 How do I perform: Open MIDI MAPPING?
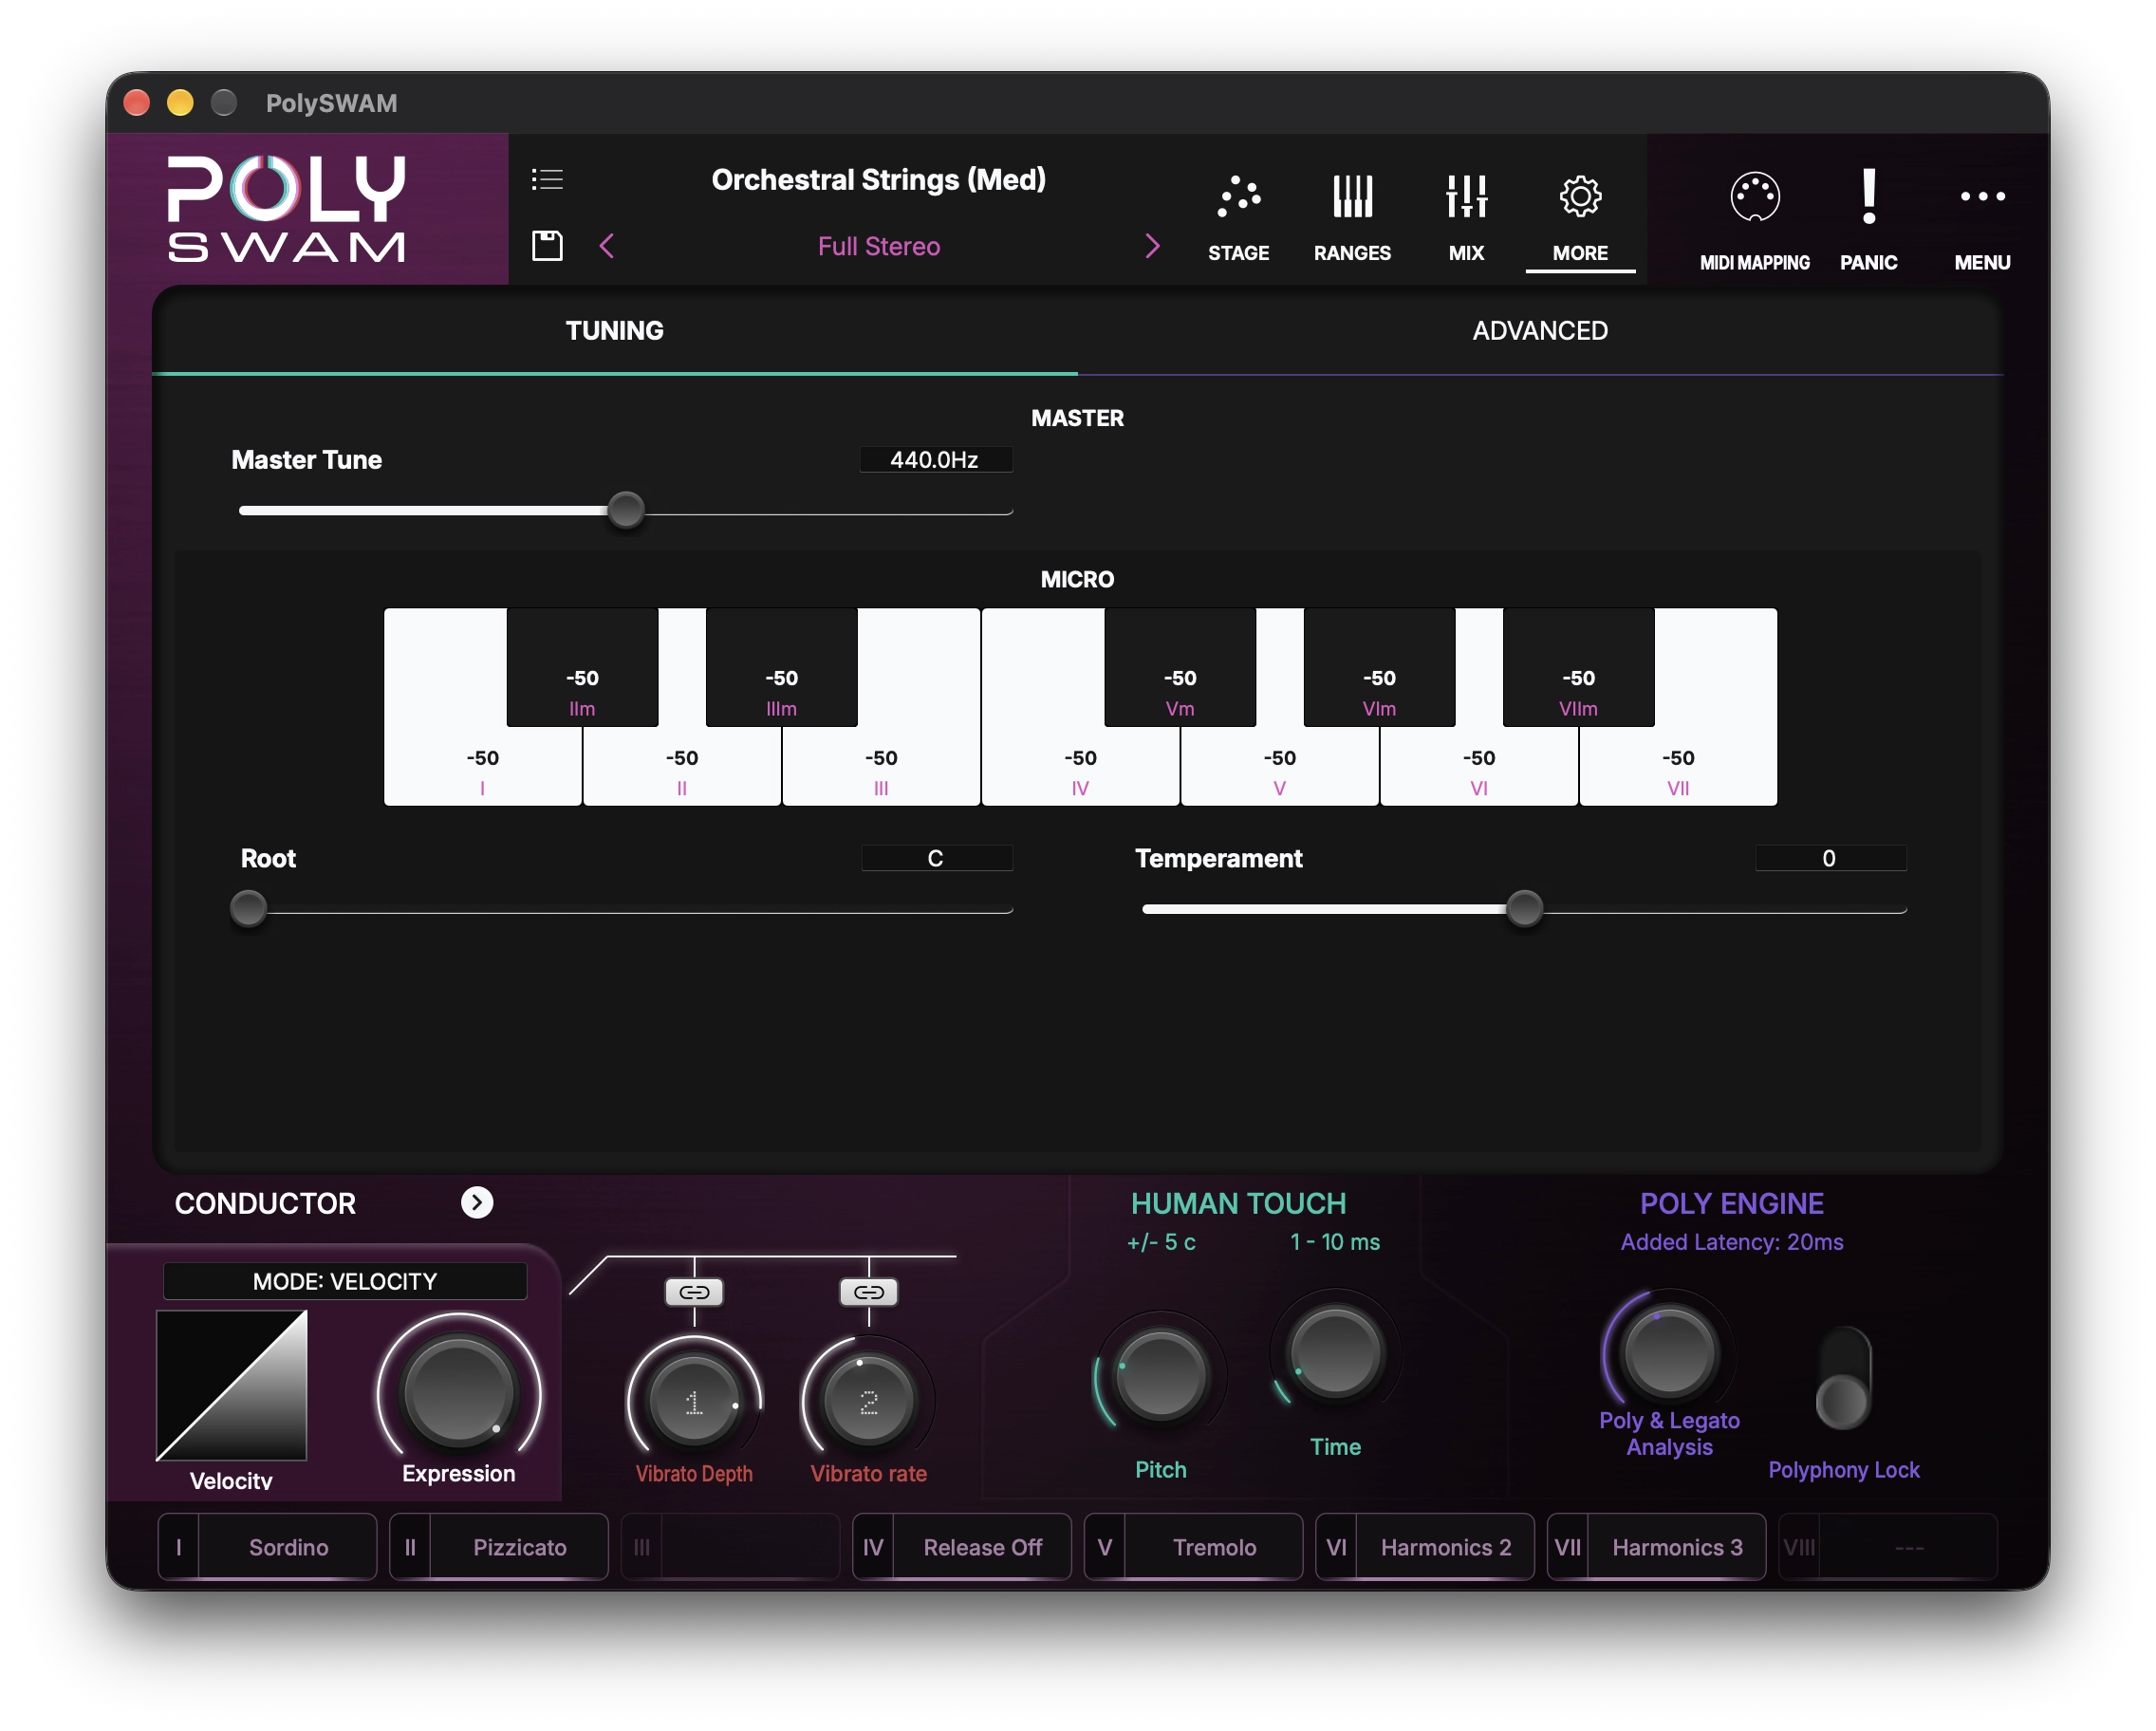pos(1754,222)
